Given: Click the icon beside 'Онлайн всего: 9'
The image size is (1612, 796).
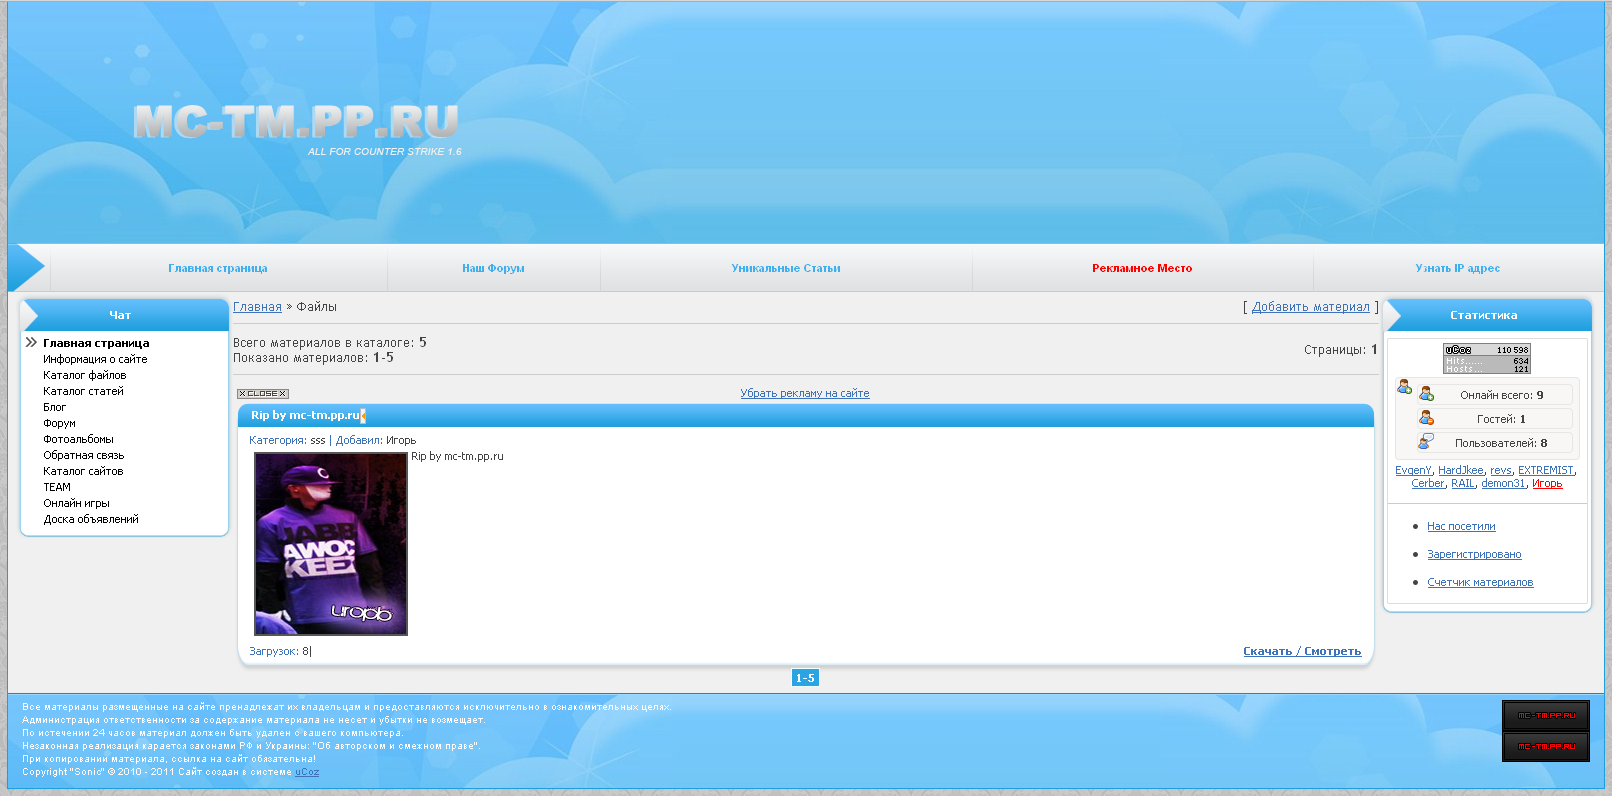Looking at the screenshot, I should 1427,394.
